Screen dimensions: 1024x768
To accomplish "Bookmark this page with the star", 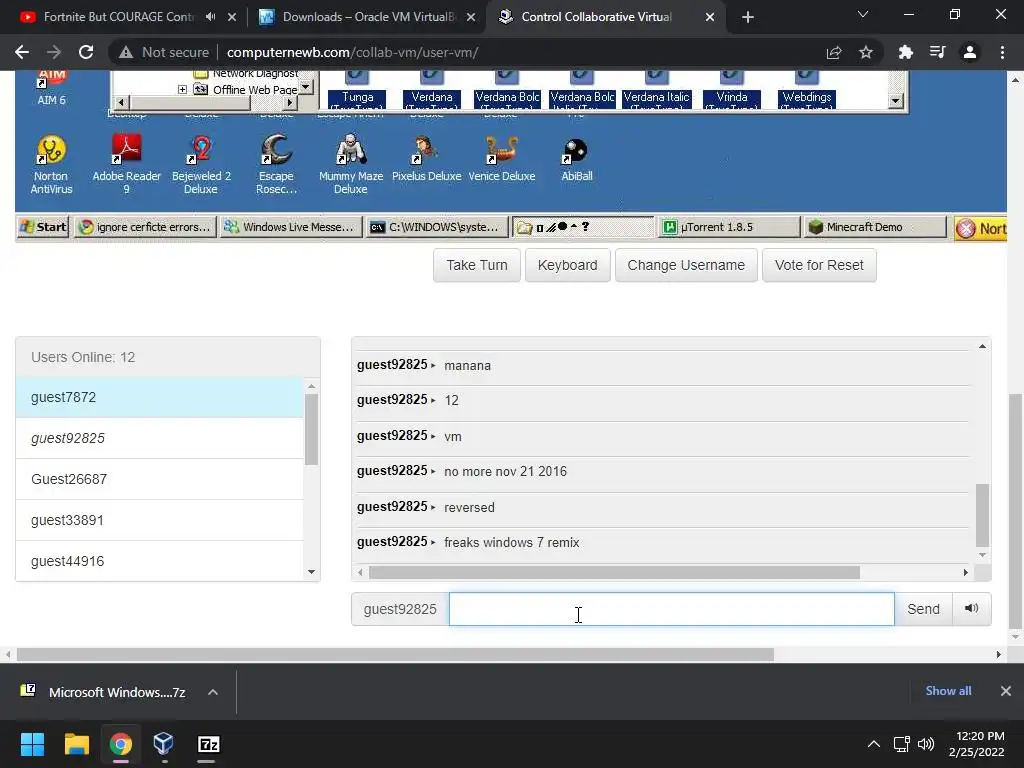I will [x=866, y=52].
